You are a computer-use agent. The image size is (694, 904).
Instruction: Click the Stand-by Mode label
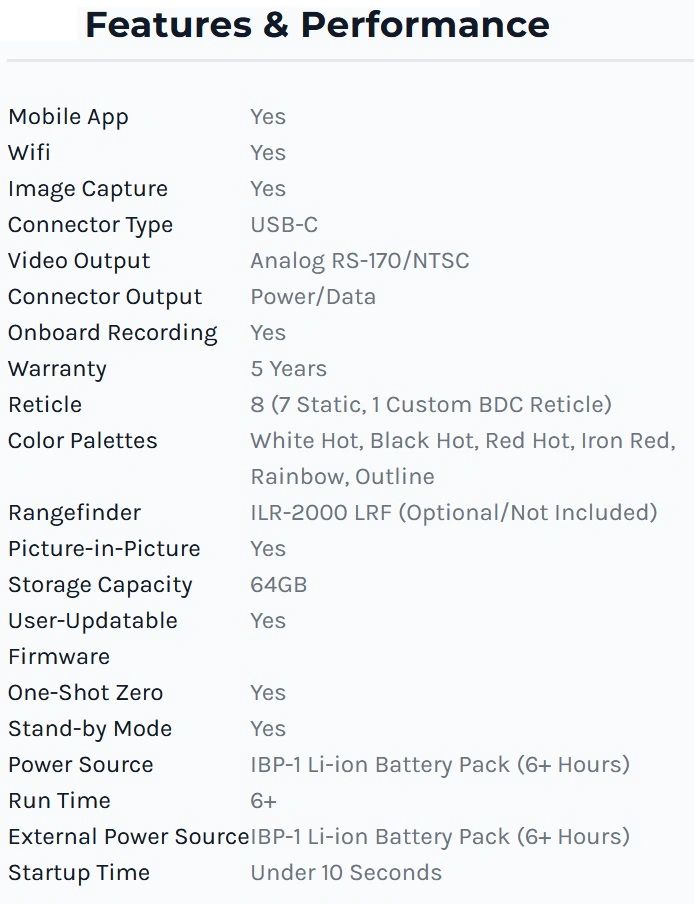pyautogui.click(x=90, y=729)
